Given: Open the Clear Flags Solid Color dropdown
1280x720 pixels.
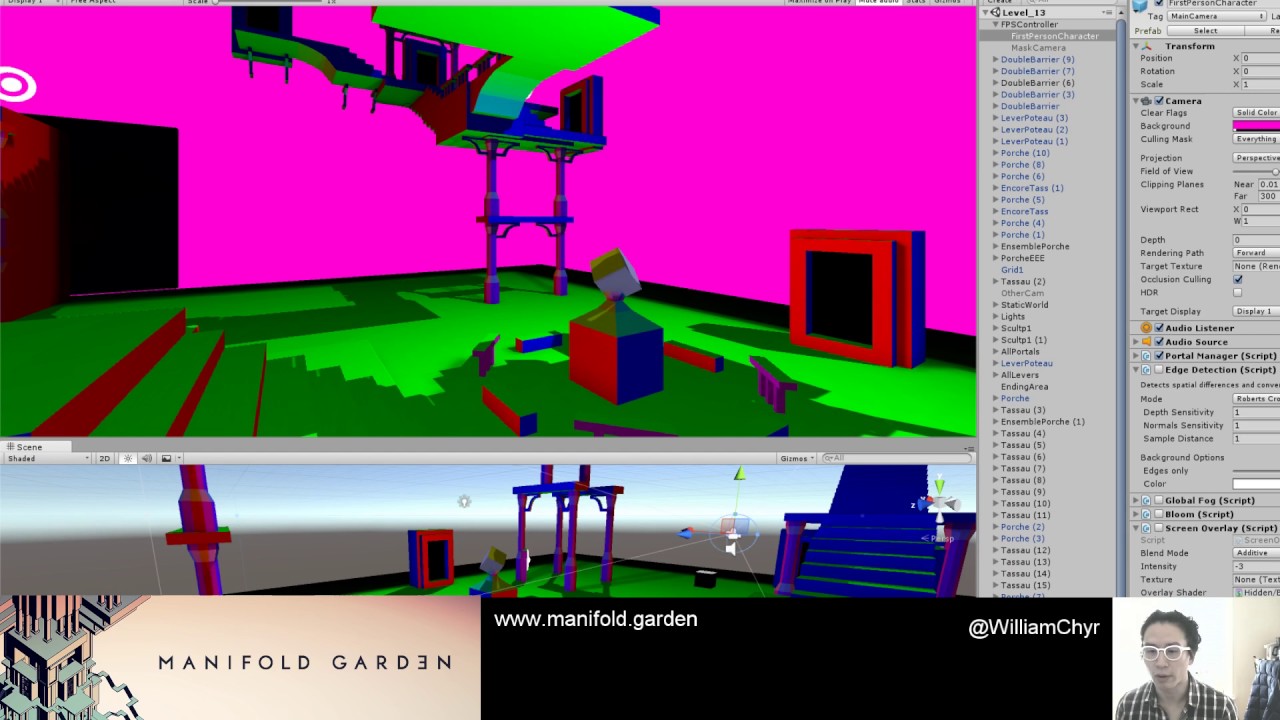Looking at the screenshot, I should pyautogui.click(x=1257, y=113).
